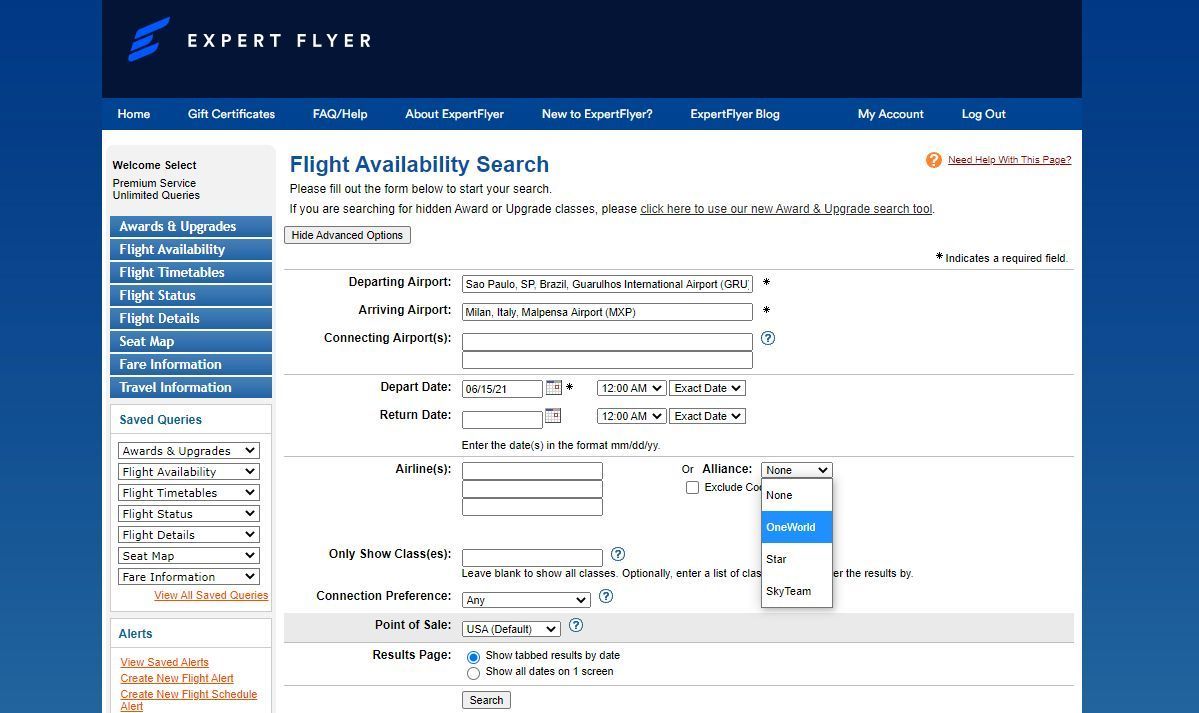This screenshot has height=713, width=1199.
Task: Choose Star in the Alliance list
Action: coord(797,559)
